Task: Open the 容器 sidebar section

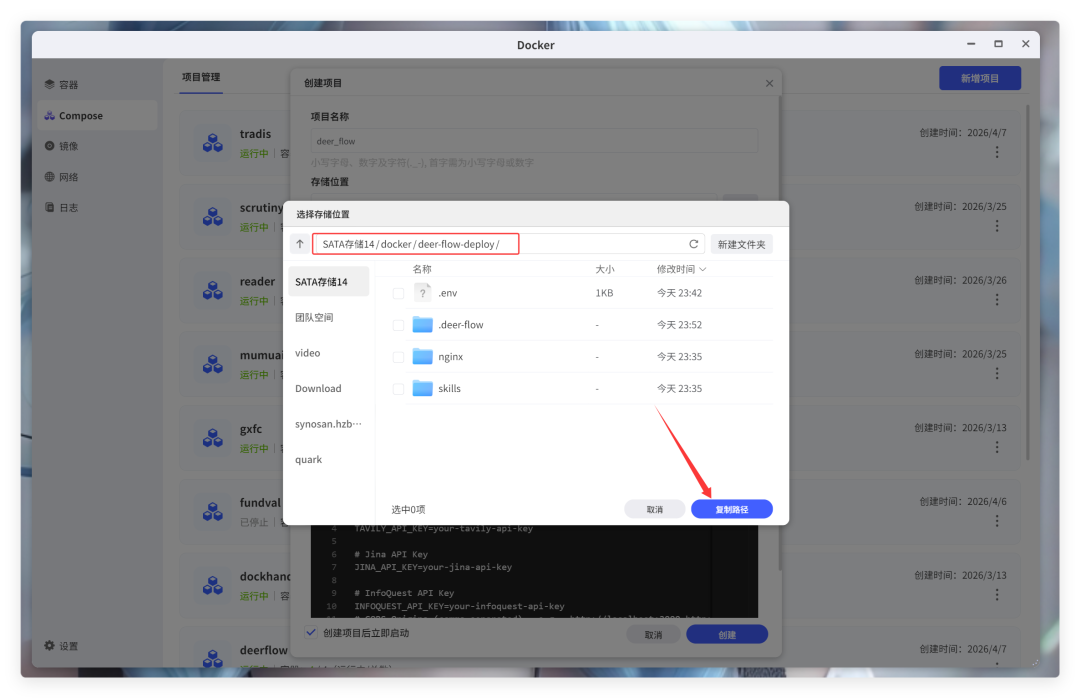Action: [x=97, y=85]
